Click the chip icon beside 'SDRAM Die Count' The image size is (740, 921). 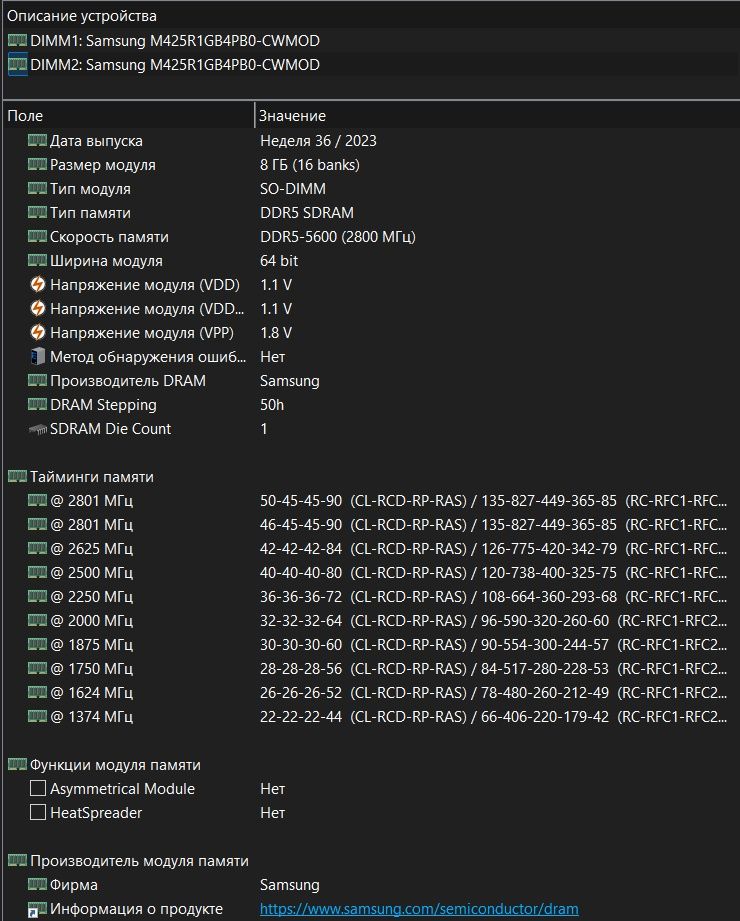tap(38, 430)
